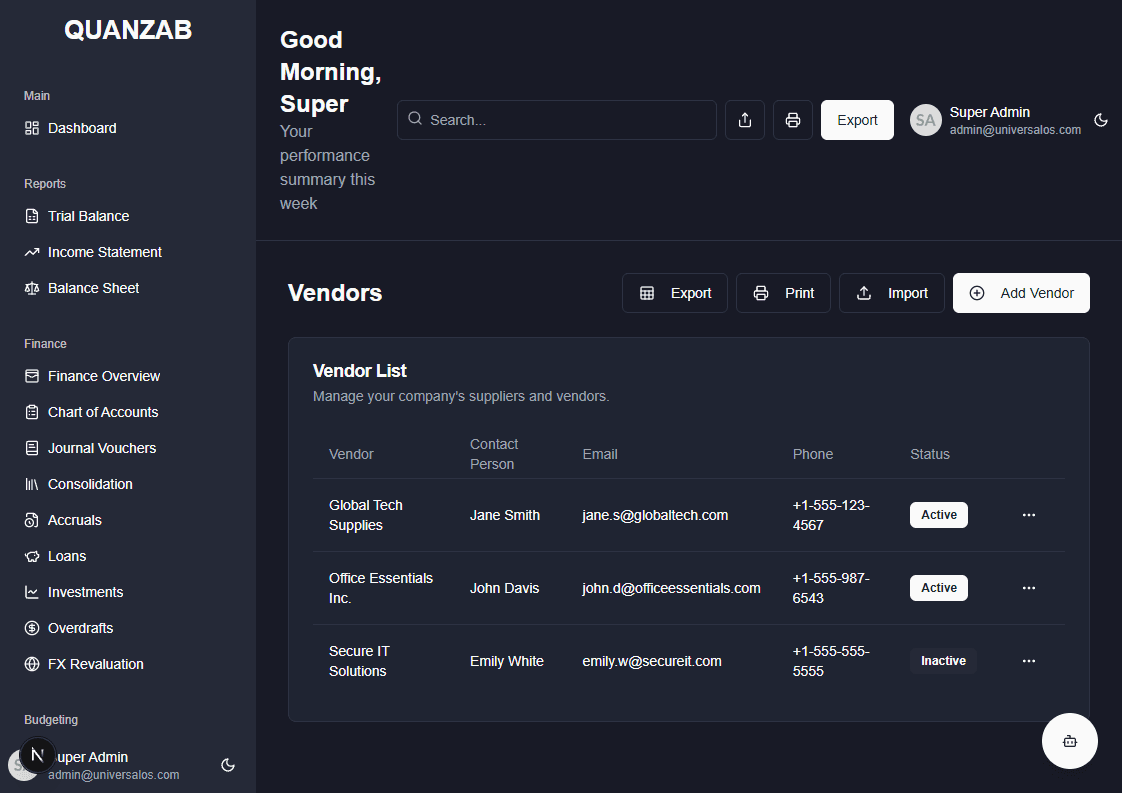Viewport: 1122px width, 793px height.
Task: Click Super Admin name in header
Action: click(x=990, y=112)
